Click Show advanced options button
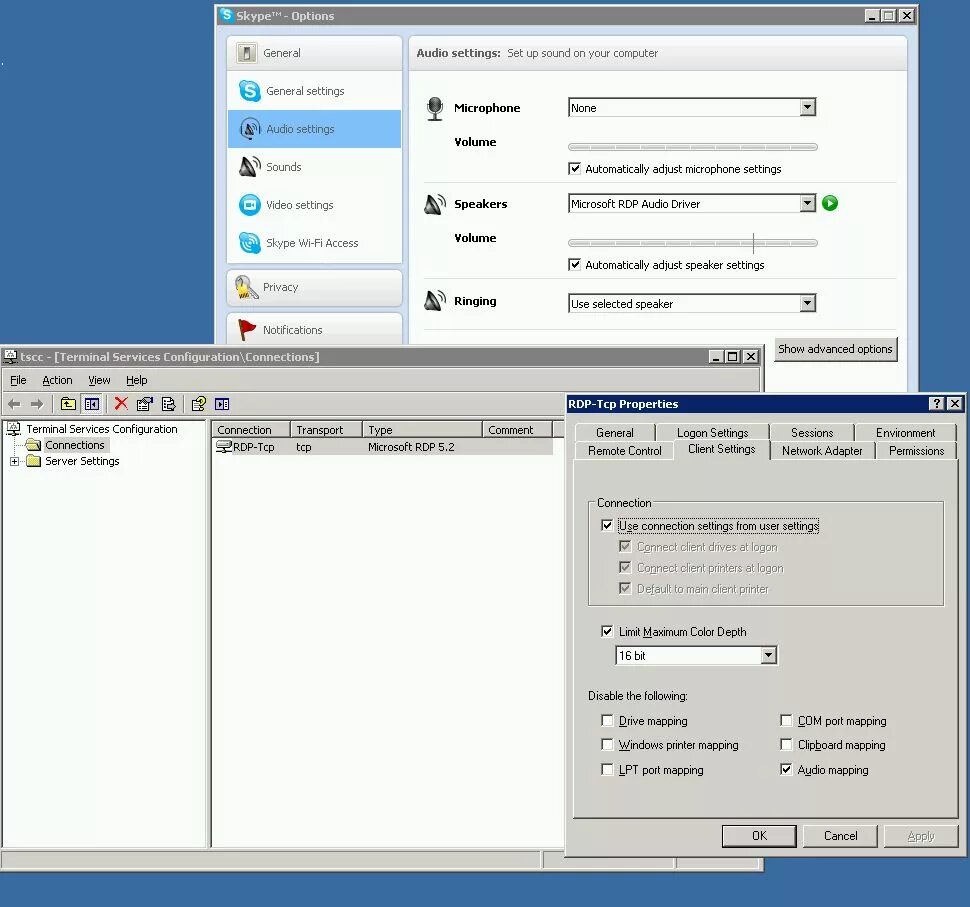970x907 pixels. click(835, 349)
